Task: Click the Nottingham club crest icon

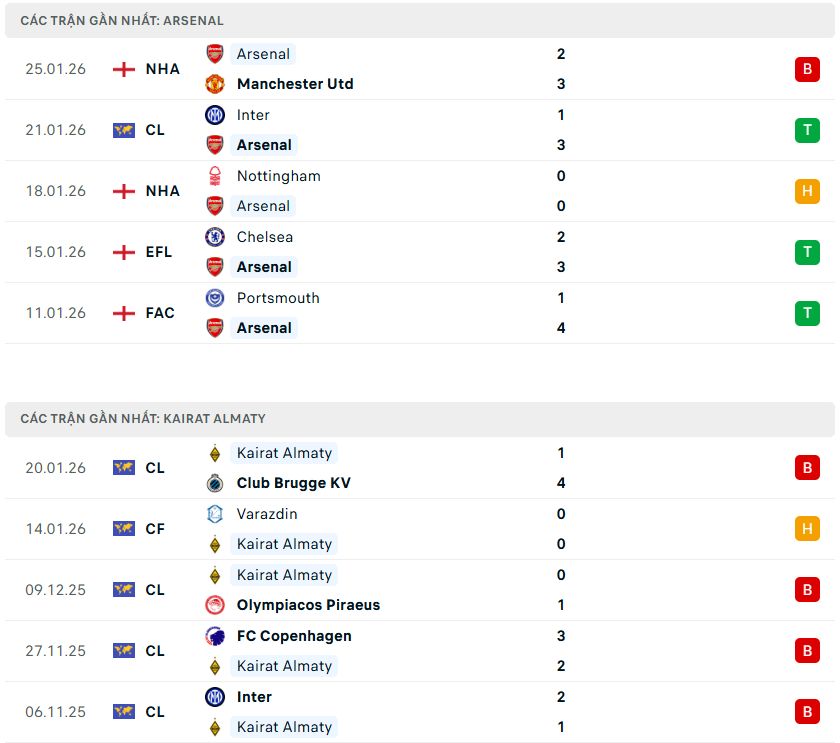Action: click(x=215, y=176)
